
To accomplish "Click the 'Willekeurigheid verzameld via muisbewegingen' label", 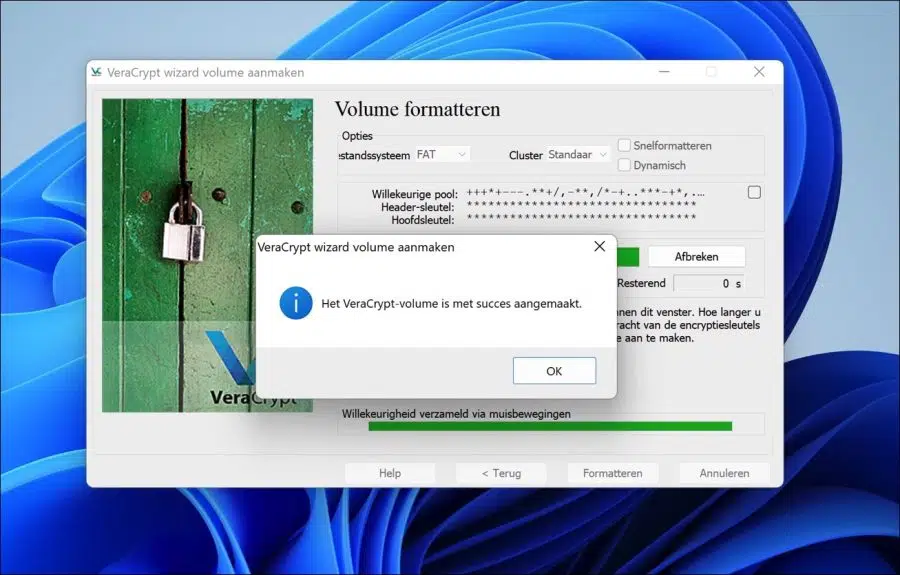I will [456, 414].
